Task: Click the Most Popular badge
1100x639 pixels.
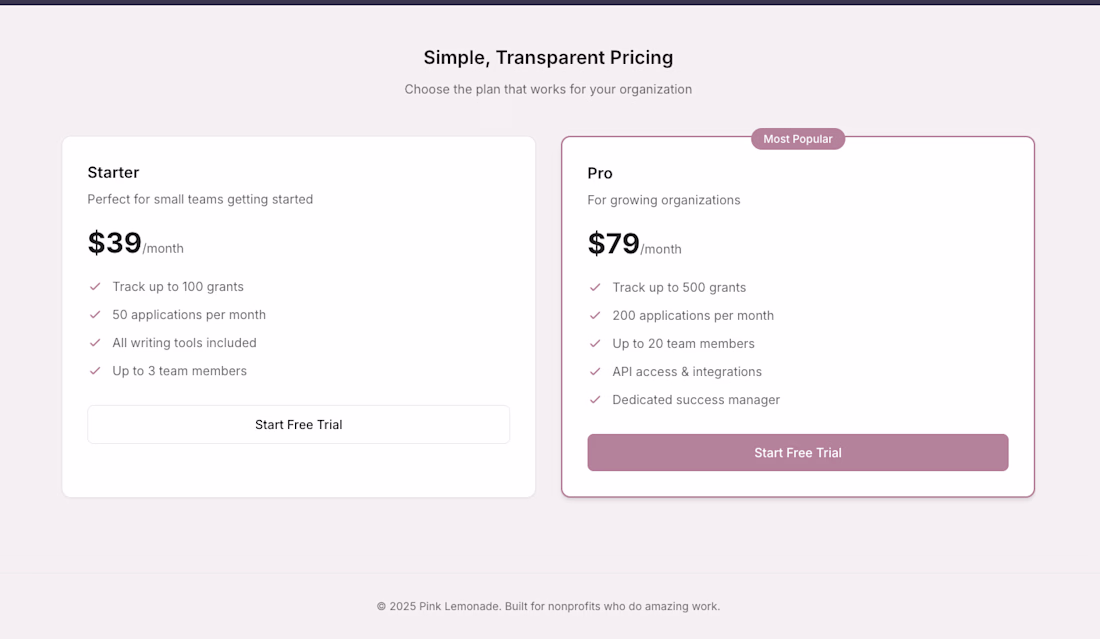Action: pyautogui.click(x=798, y=139)
